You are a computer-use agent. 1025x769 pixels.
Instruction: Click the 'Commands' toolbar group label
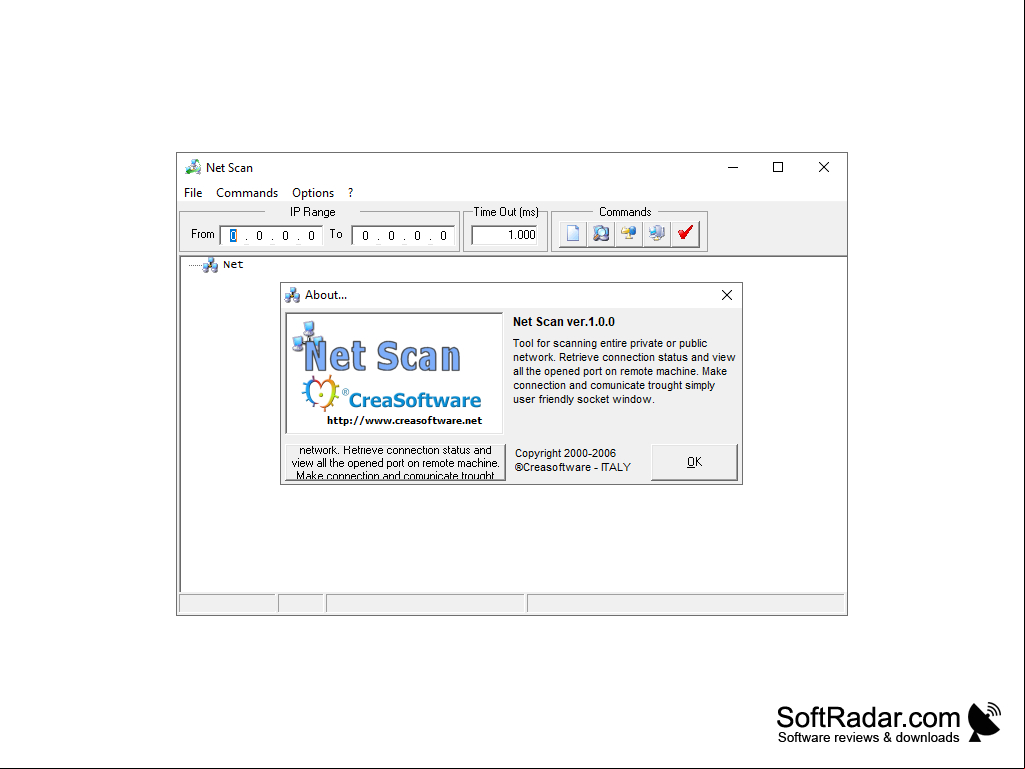point(625,212)
